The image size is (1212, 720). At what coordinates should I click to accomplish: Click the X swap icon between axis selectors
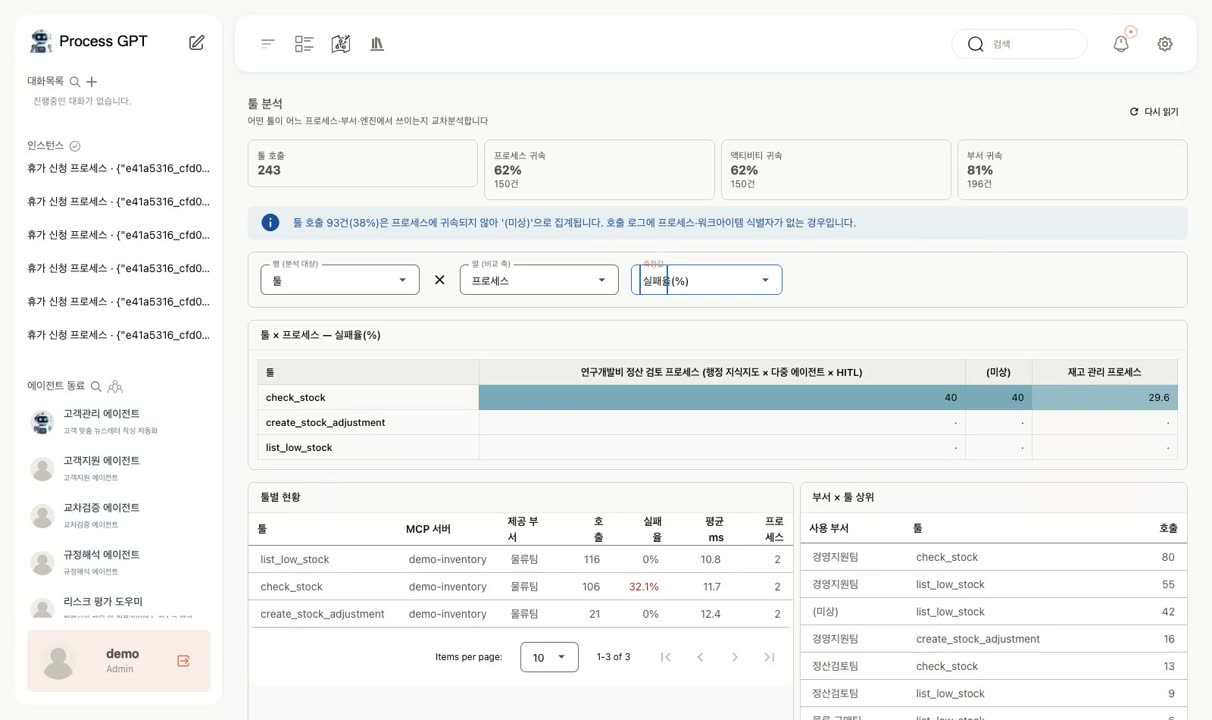coord(439,280)
